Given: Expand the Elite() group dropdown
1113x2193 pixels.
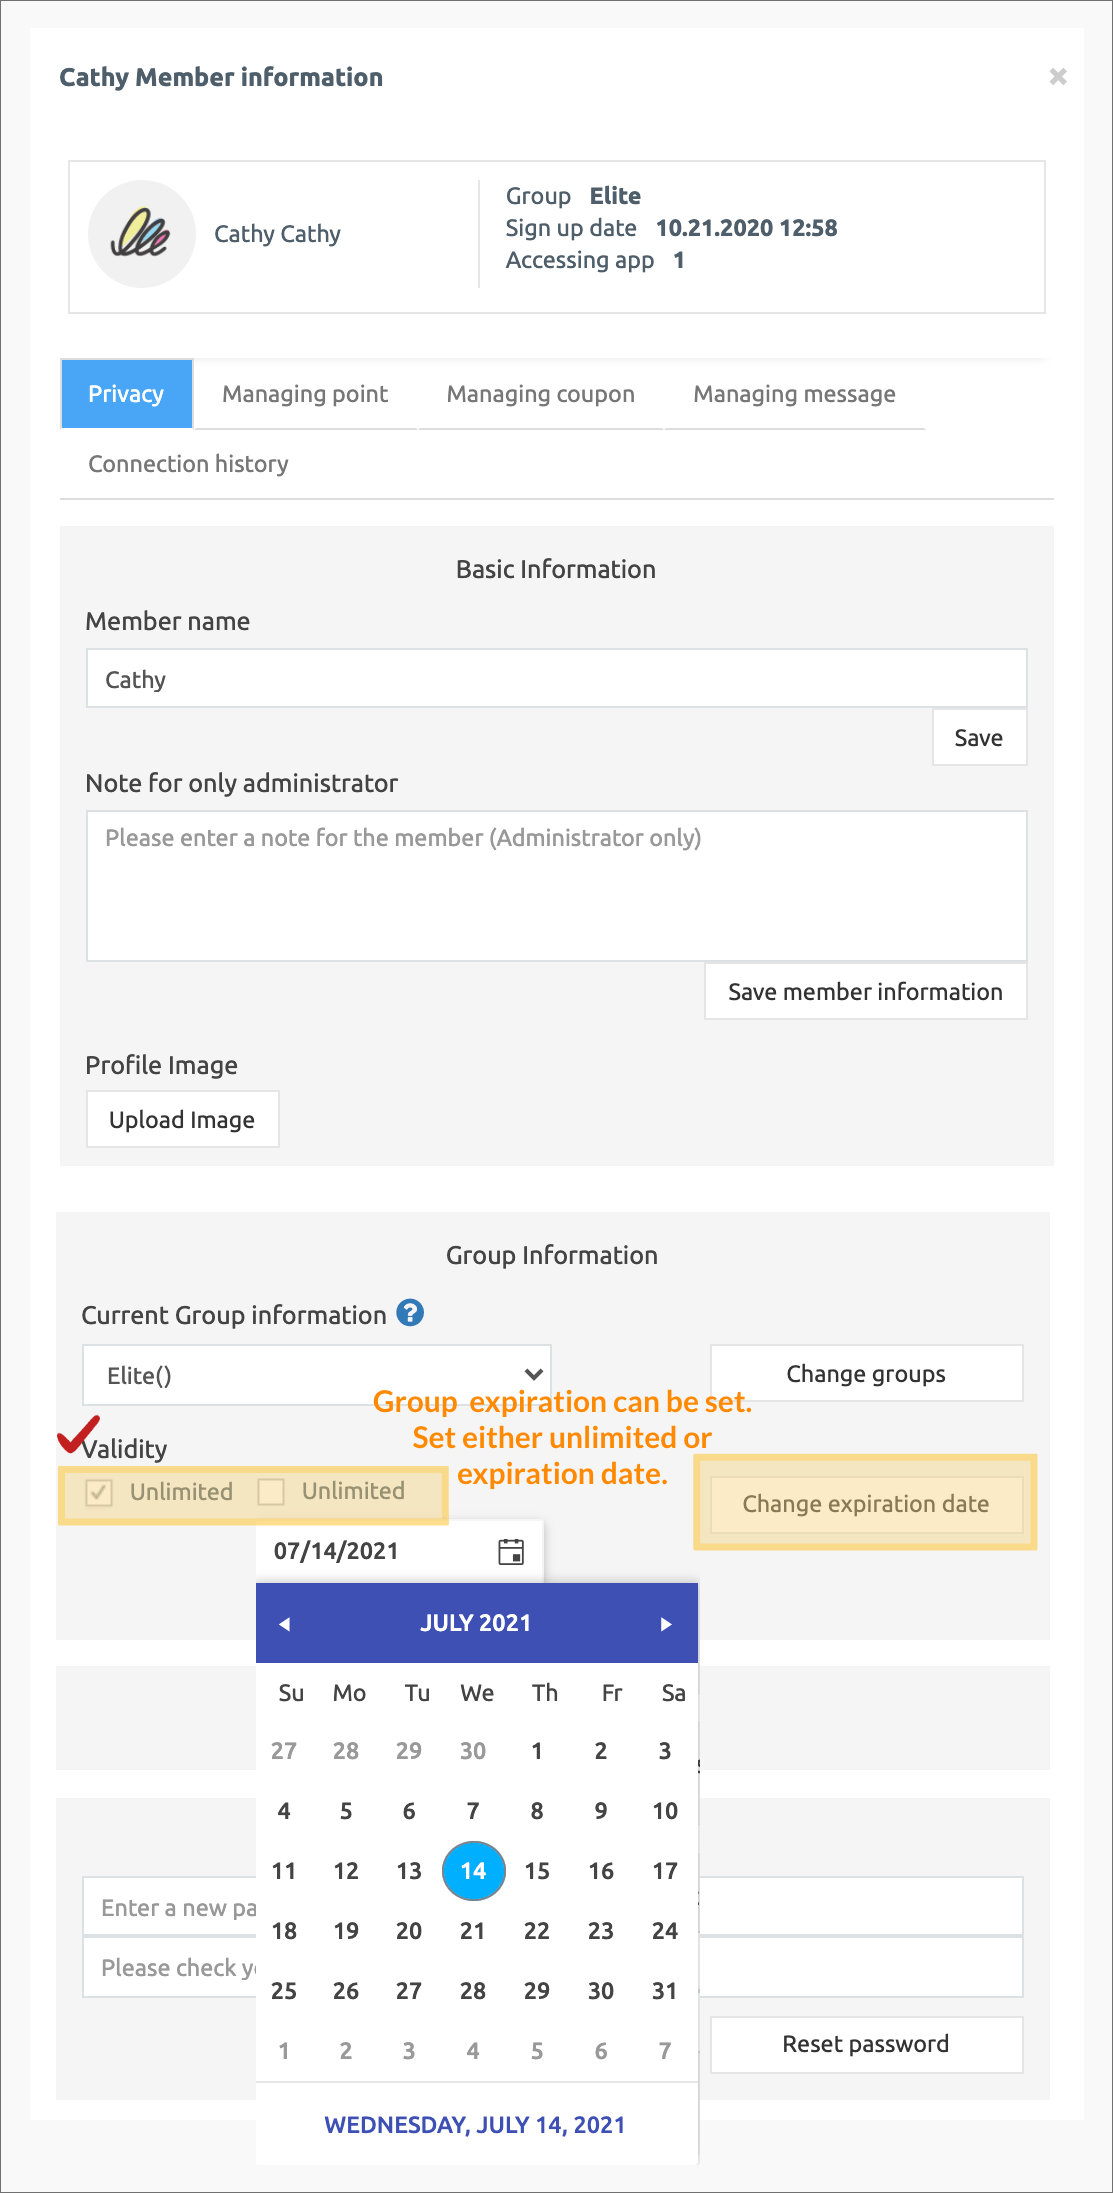Looking at the screenshot, I should click(316, 1375).
